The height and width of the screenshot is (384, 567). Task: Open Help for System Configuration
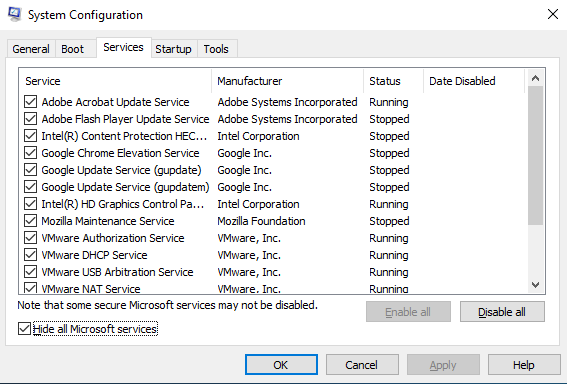(524, 365)
